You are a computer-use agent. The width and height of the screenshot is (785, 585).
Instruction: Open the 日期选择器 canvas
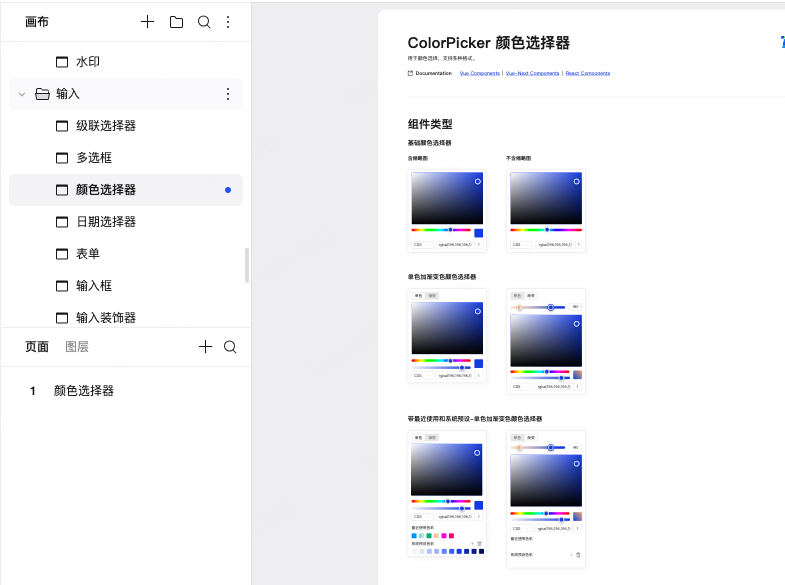[106, 222]
